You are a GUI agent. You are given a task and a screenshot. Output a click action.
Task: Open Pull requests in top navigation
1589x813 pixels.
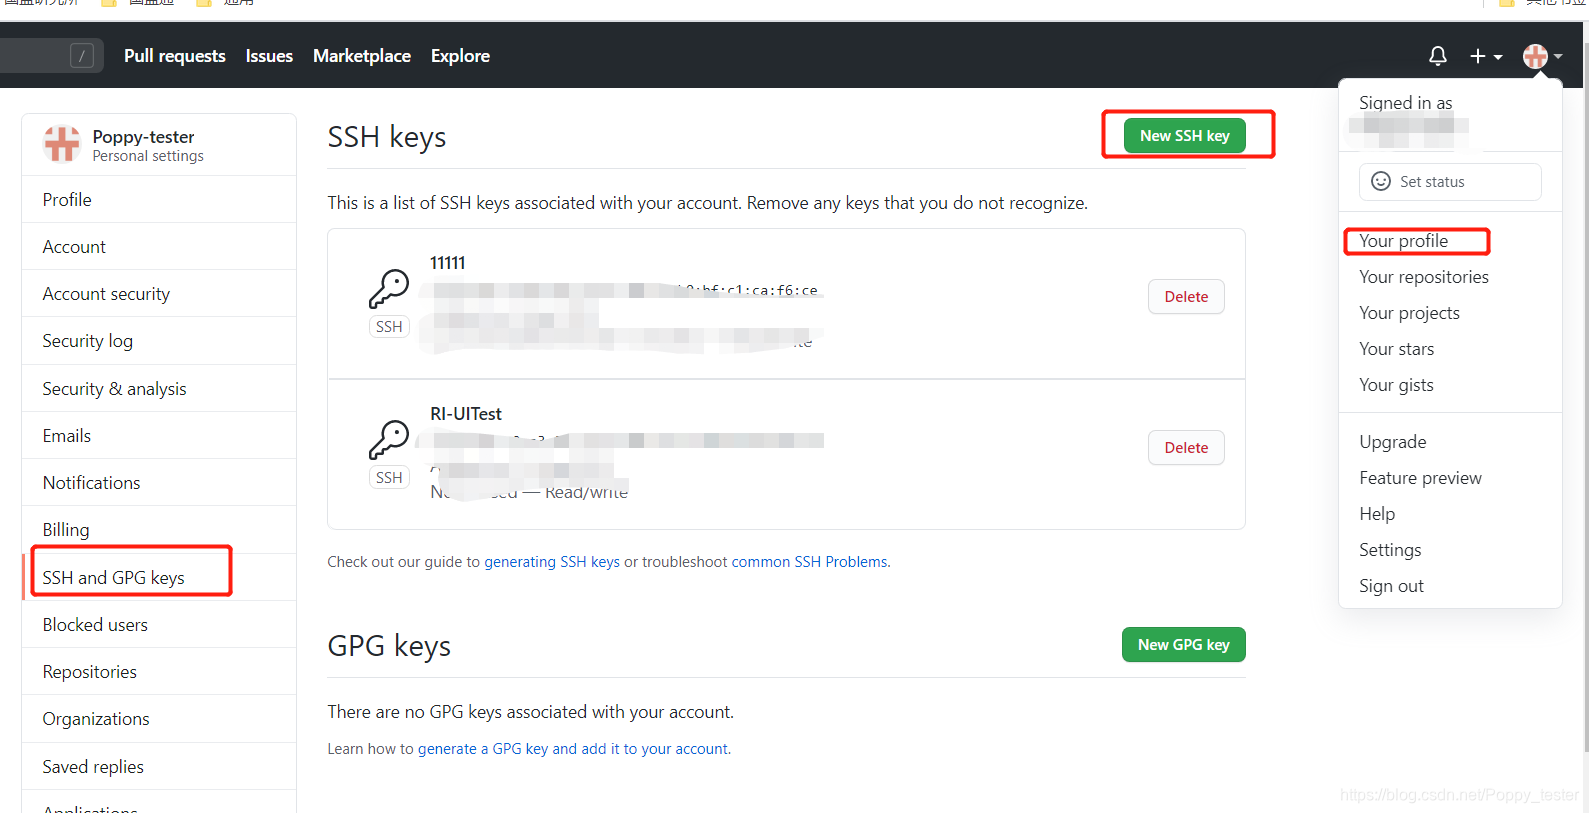[175, 56]
